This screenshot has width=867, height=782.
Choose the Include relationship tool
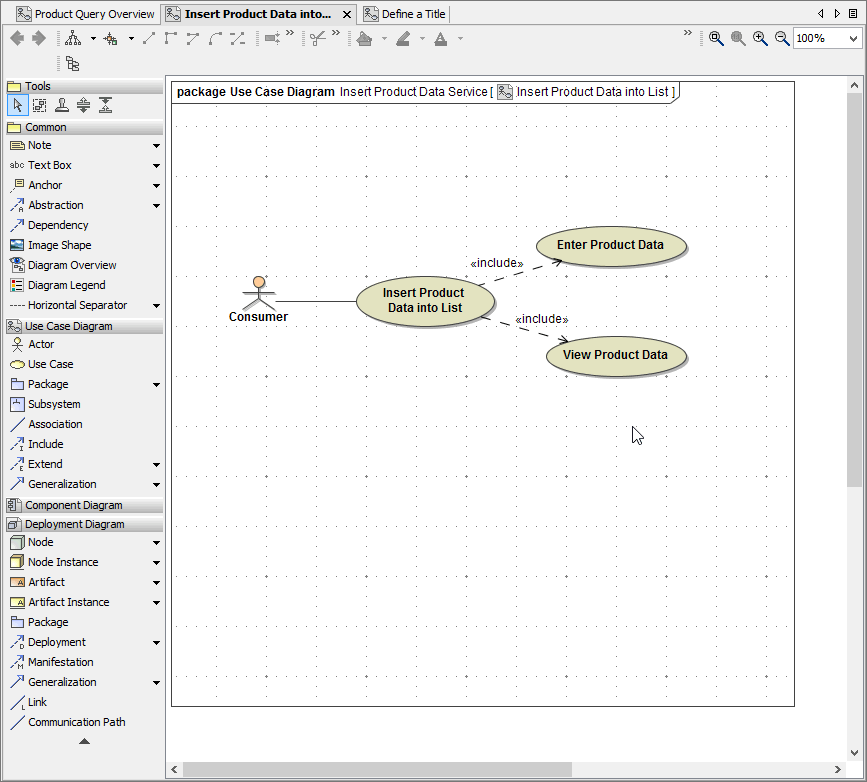click(x=45, y=444)
